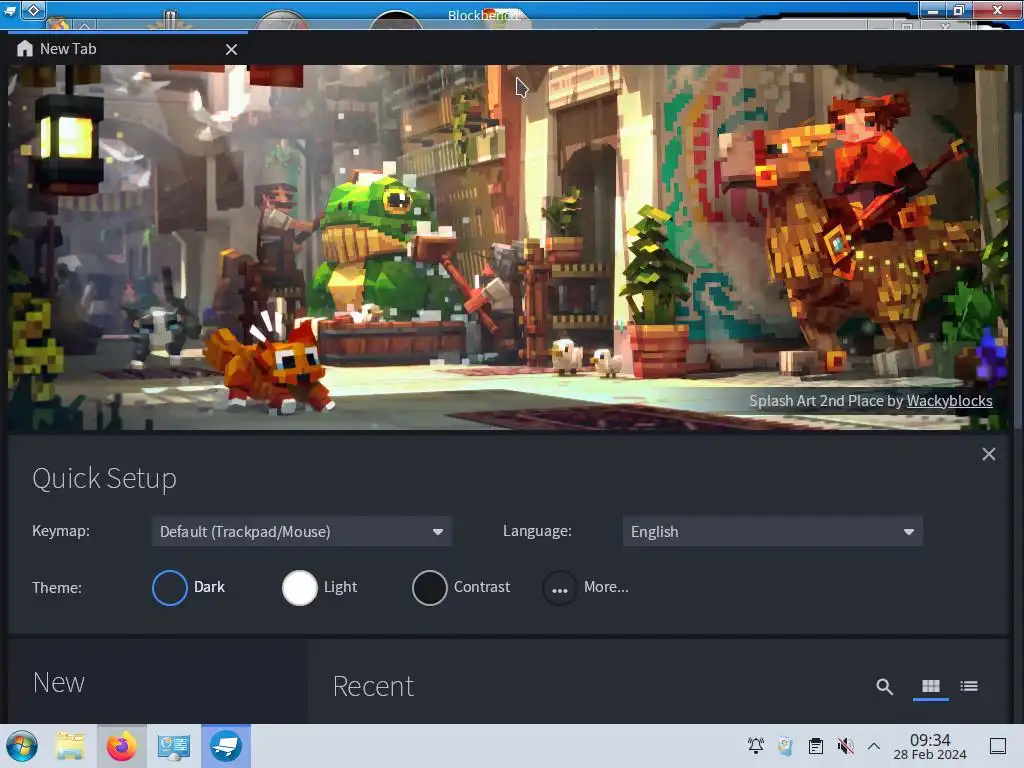Open the notifications bell in tray
The width and height of the screenshot is (1024, 768).
(x=756, y=745)
